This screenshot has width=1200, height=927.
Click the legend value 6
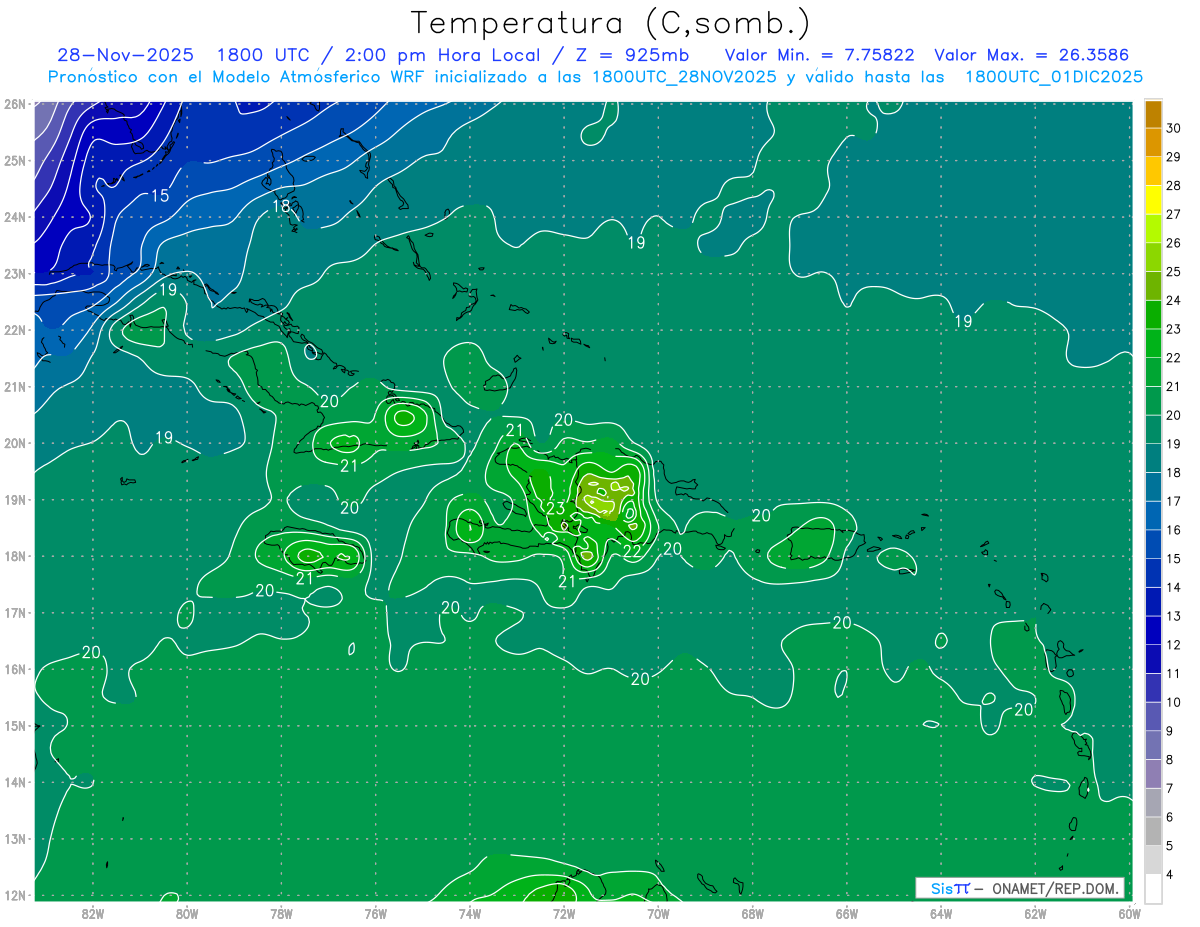(1170, 817)
